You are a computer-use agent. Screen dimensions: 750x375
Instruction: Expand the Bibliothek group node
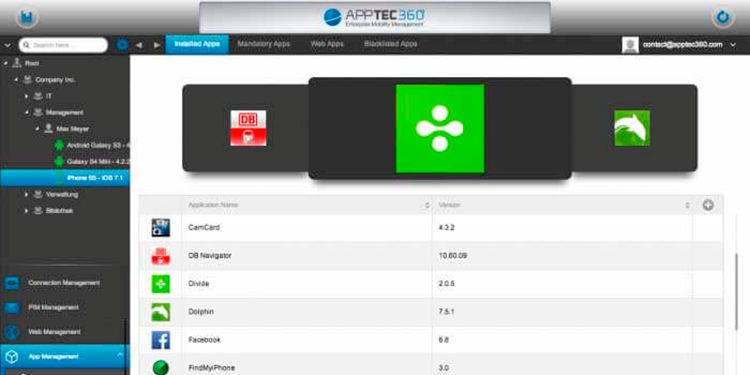27,210
